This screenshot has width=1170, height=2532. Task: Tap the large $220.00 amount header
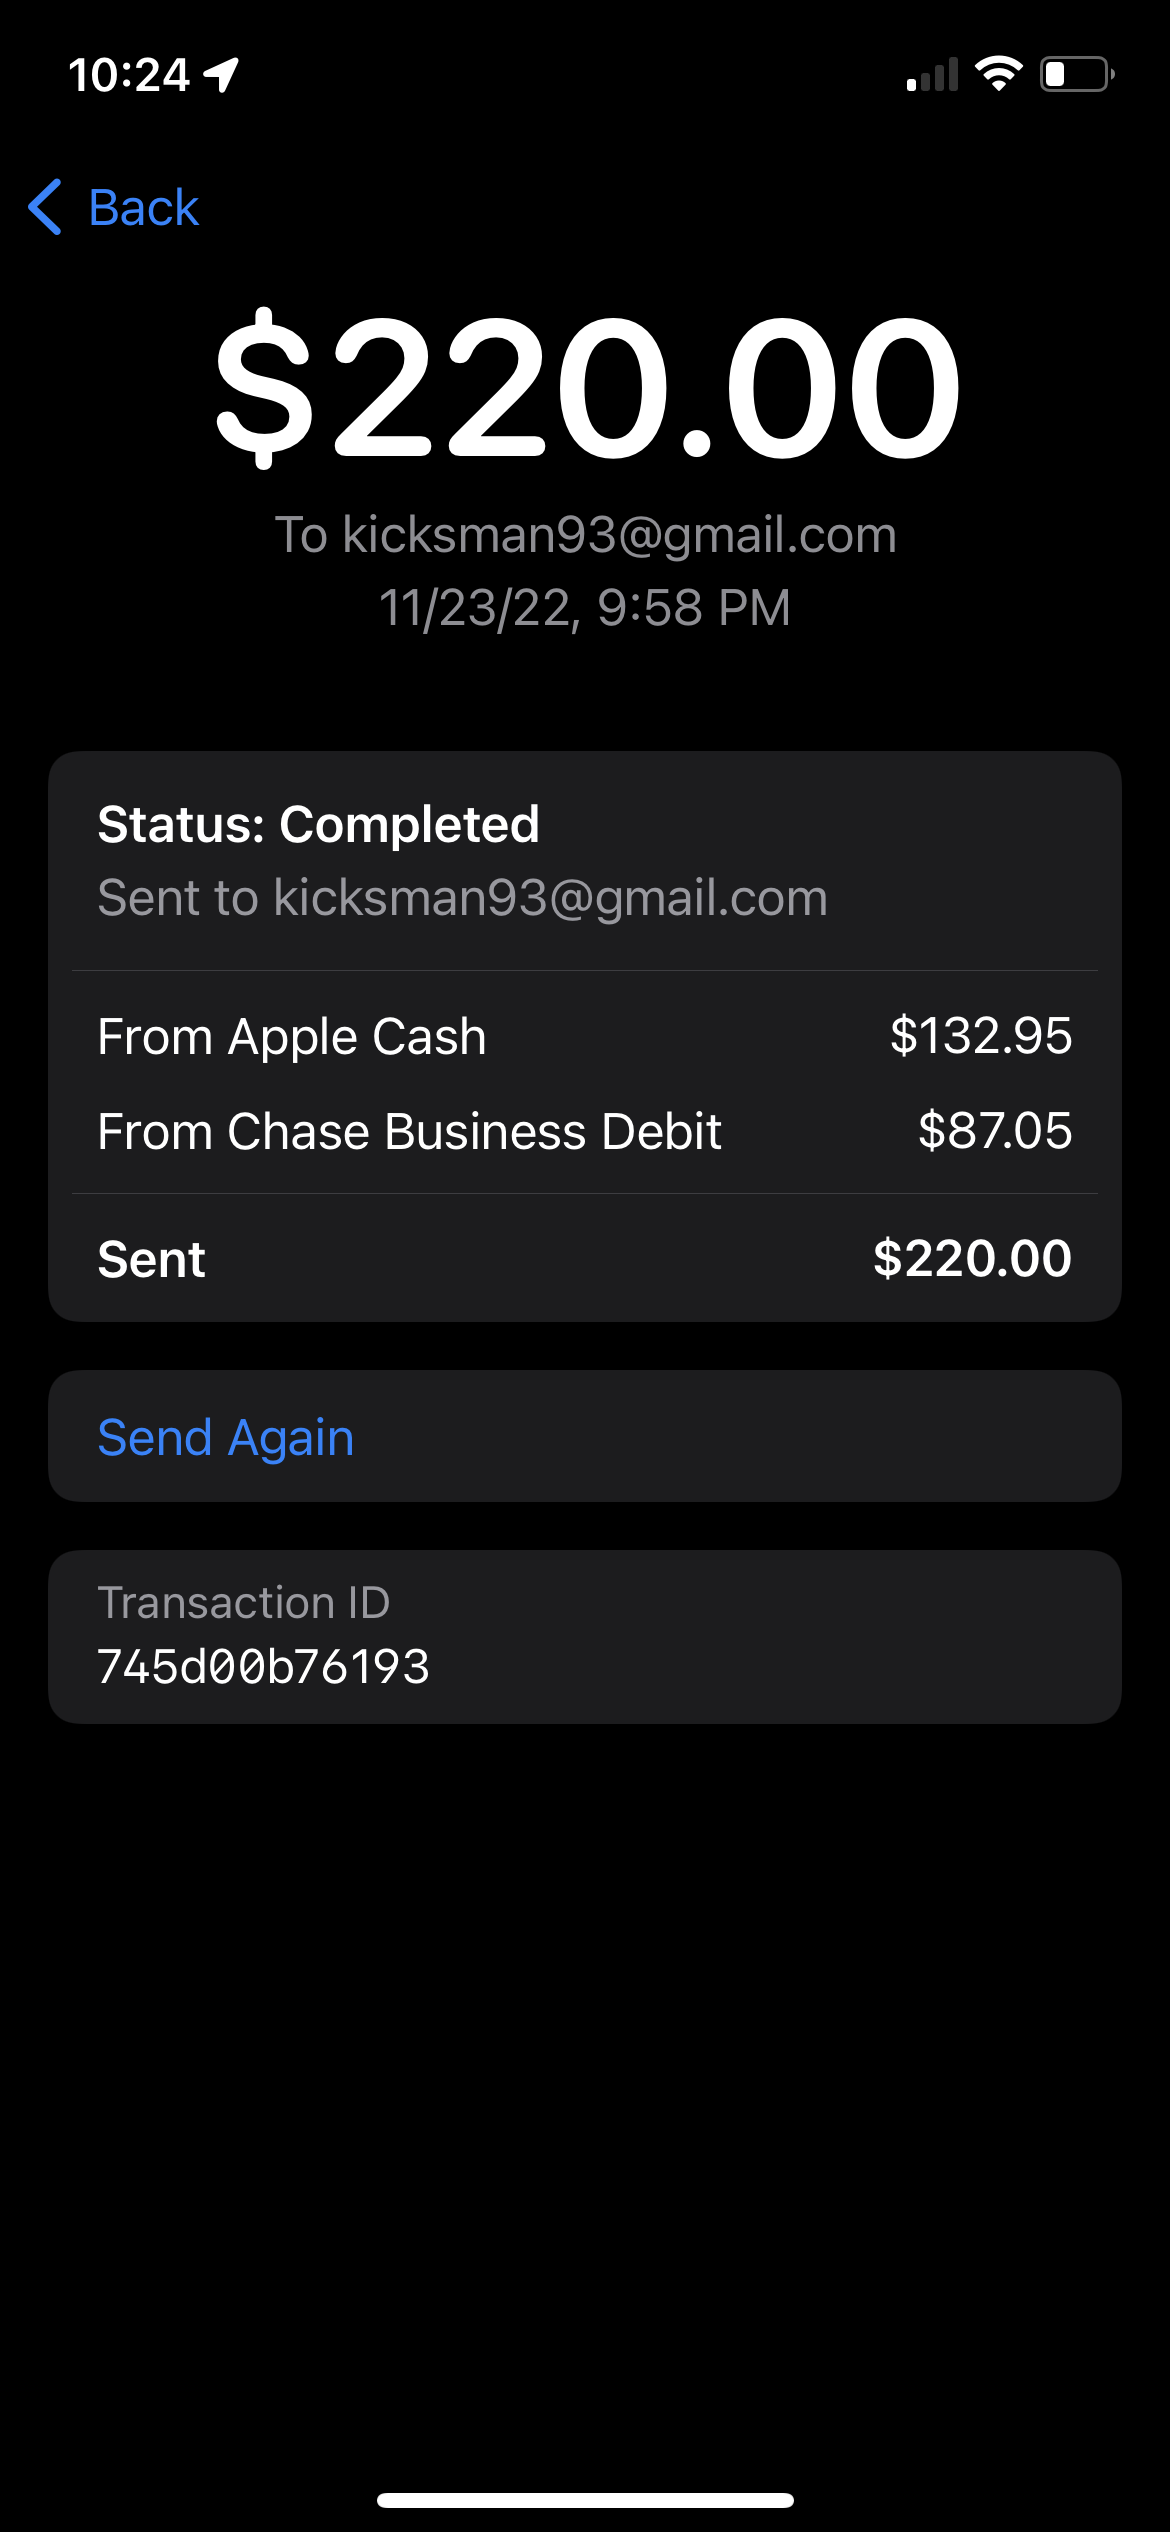[x=588, y=388]
